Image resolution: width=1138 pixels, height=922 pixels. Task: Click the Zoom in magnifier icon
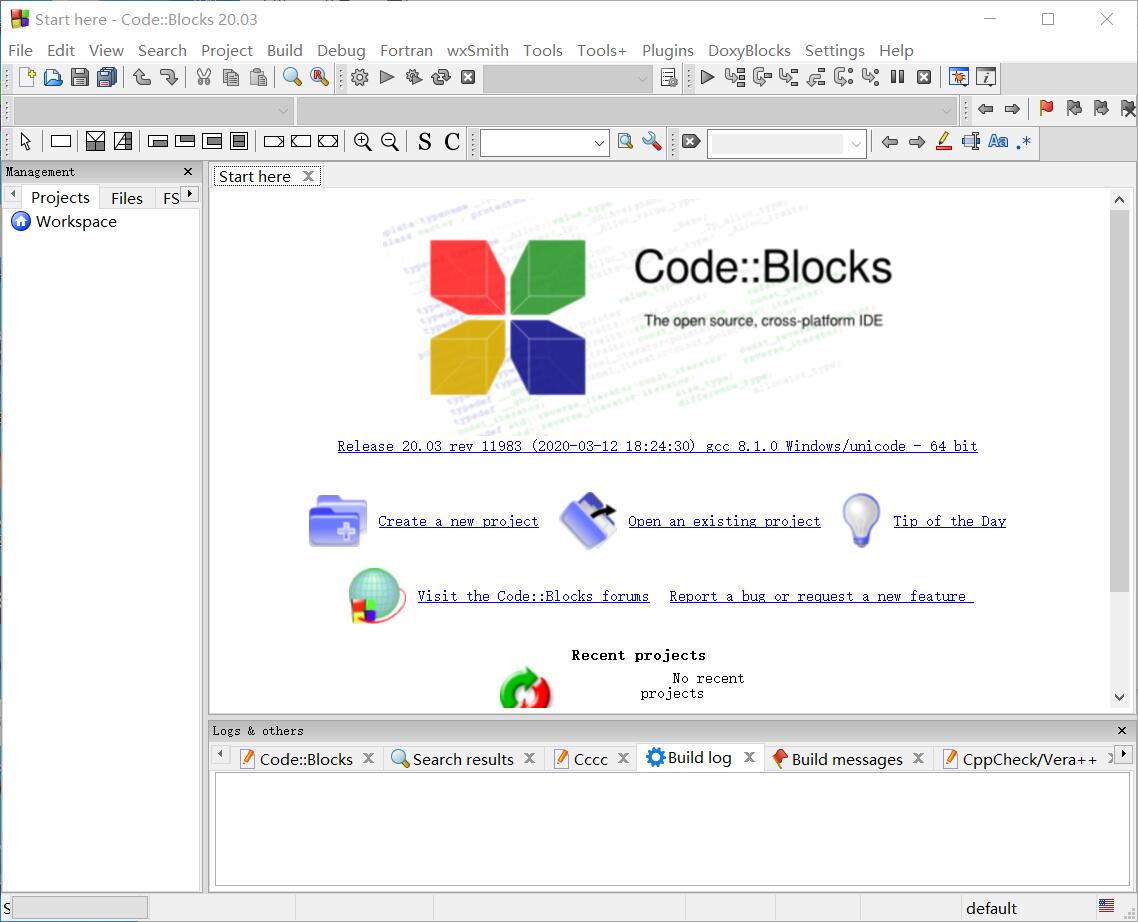tap(362, 142)
